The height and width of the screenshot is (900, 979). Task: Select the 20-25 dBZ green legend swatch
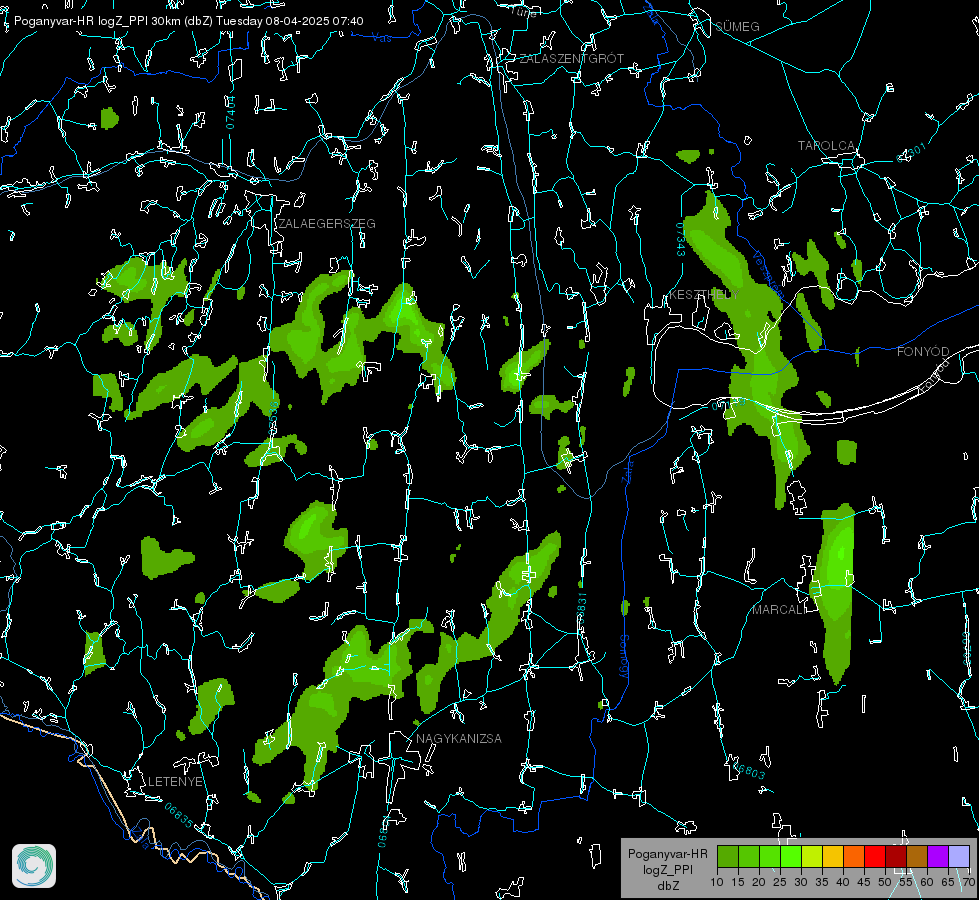click(x=770, y=856)
